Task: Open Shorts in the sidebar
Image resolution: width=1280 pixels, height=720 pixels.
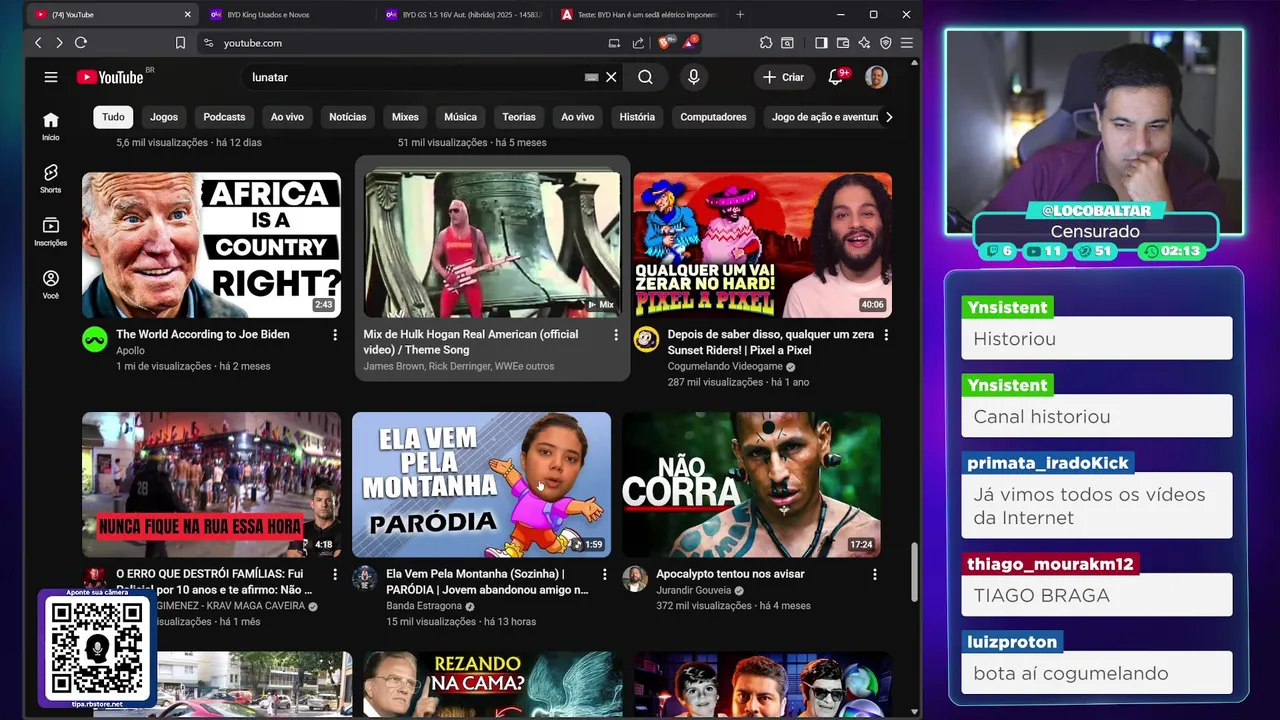Action: pos(51,179)
